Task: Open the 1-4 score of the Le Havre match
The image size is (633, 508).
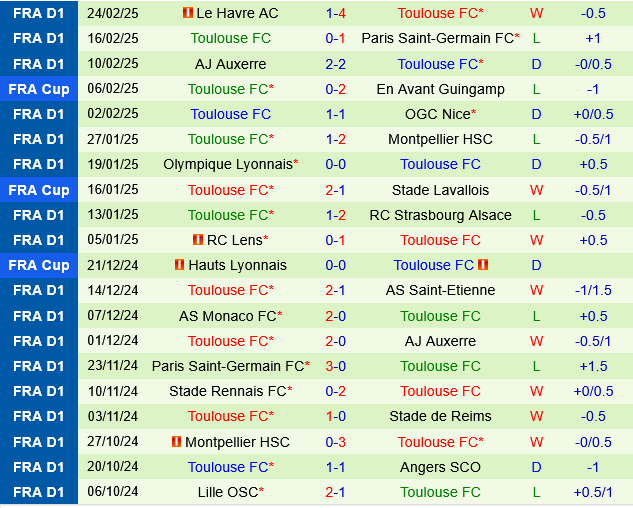Action: point(336,13)
